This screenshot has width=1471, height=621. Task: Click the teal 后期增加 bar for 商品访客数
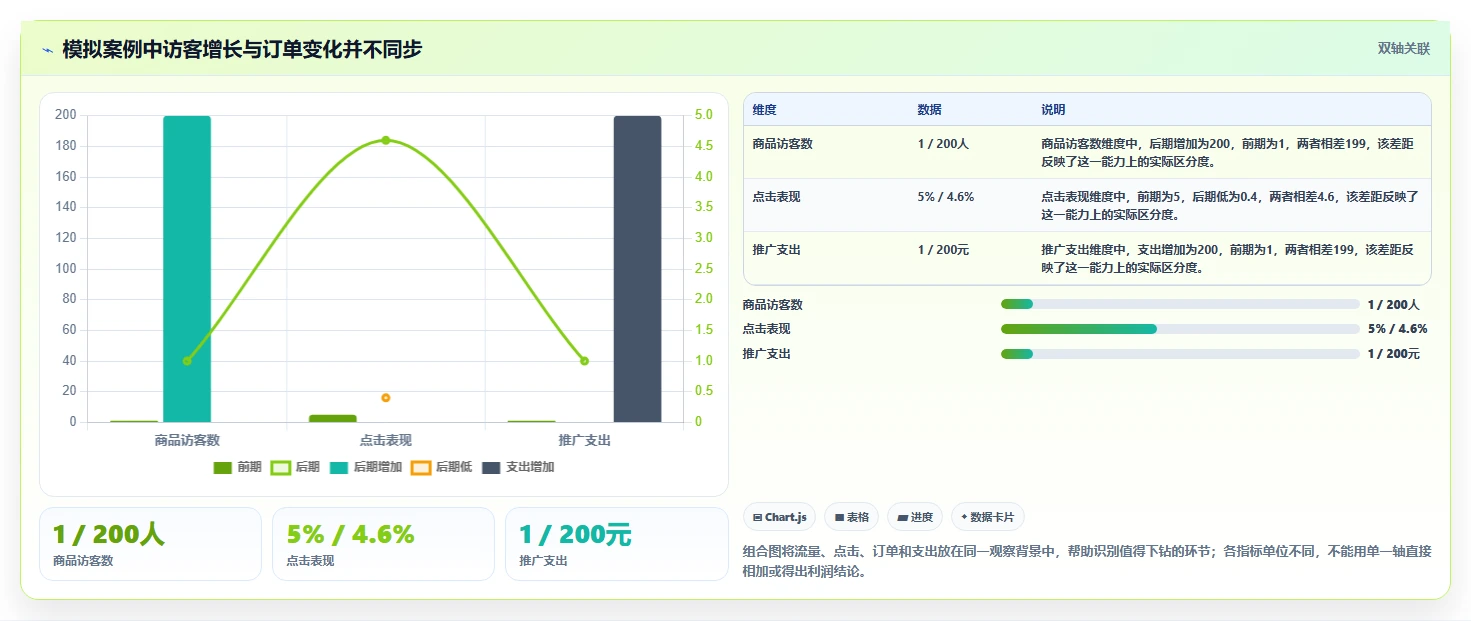click(x=187, y=269)
